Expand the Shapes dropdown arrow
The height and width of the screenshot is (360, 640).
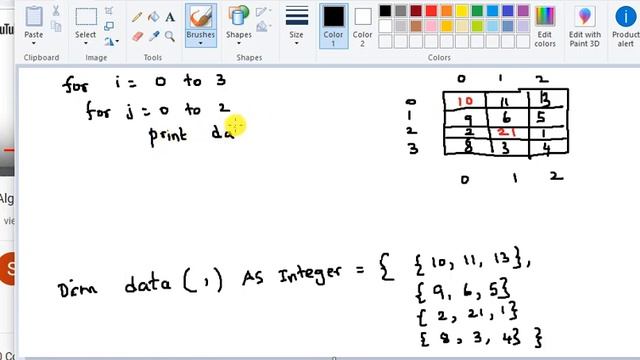tap(239, 43)
